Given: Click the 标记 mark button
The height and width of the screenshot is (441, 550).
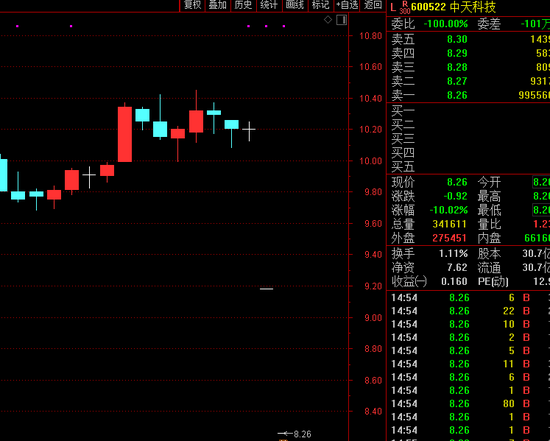Looking at the screenshot, I should 321,5.
